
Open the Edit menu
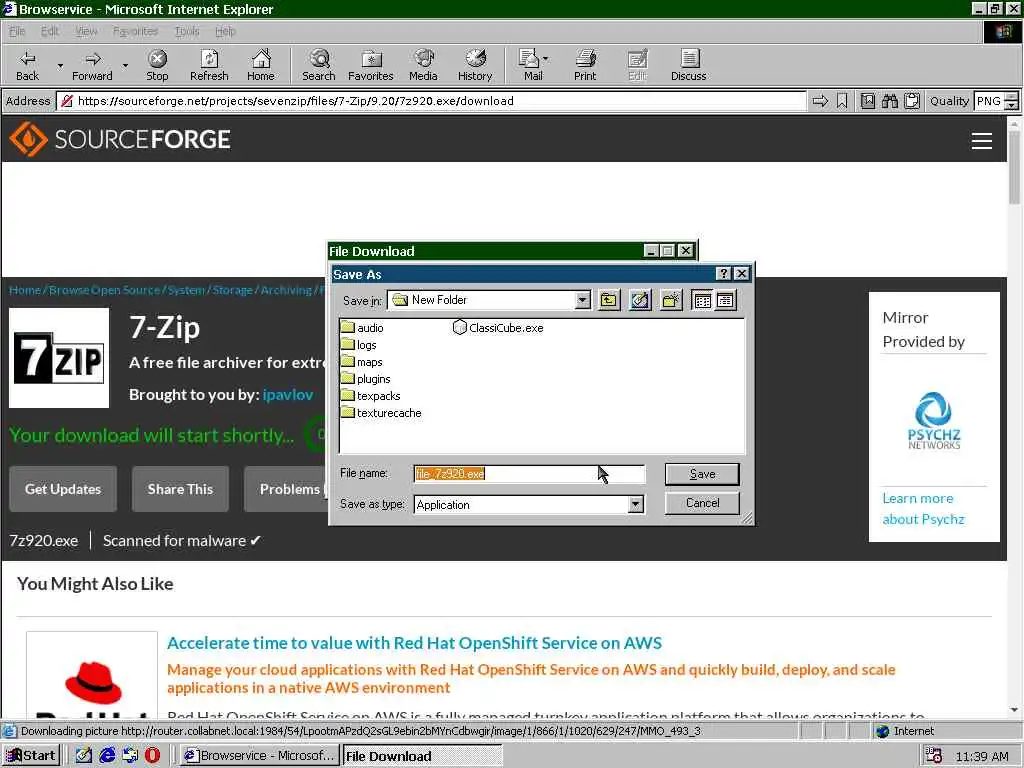coord(50,31)
